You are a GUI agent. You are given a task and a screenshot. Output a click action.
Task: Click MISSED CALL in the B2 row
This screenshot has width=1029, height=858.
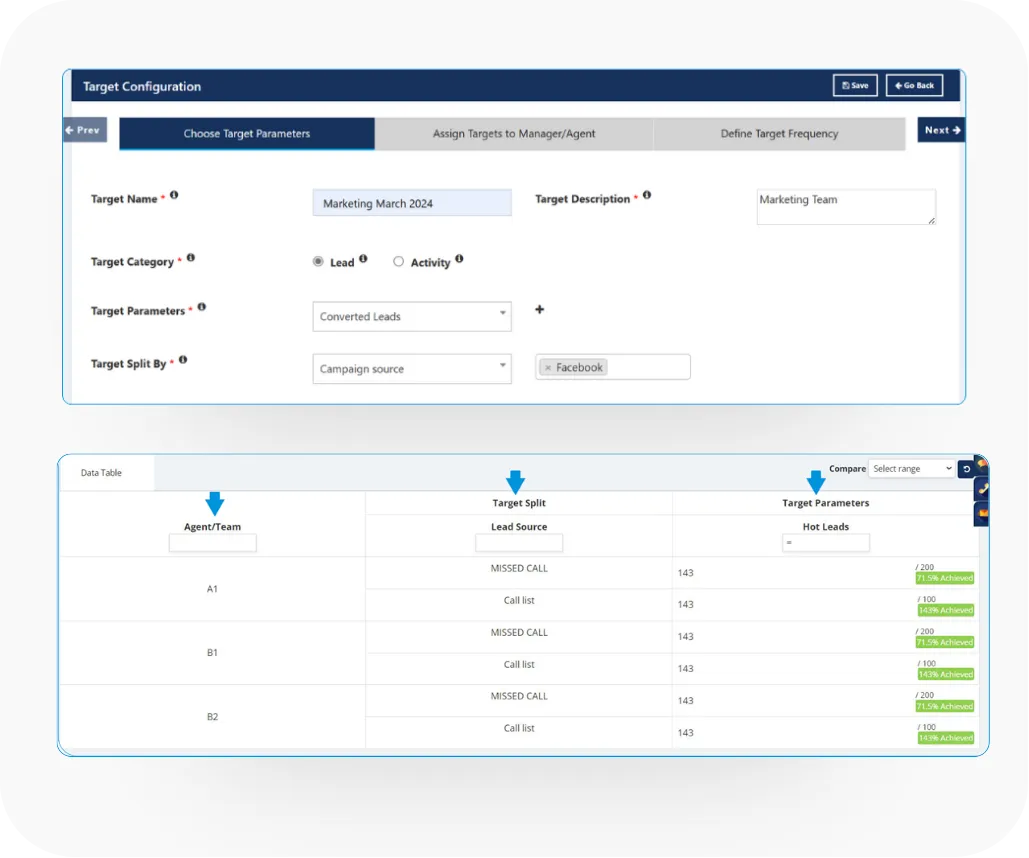[x=519, y=696]
